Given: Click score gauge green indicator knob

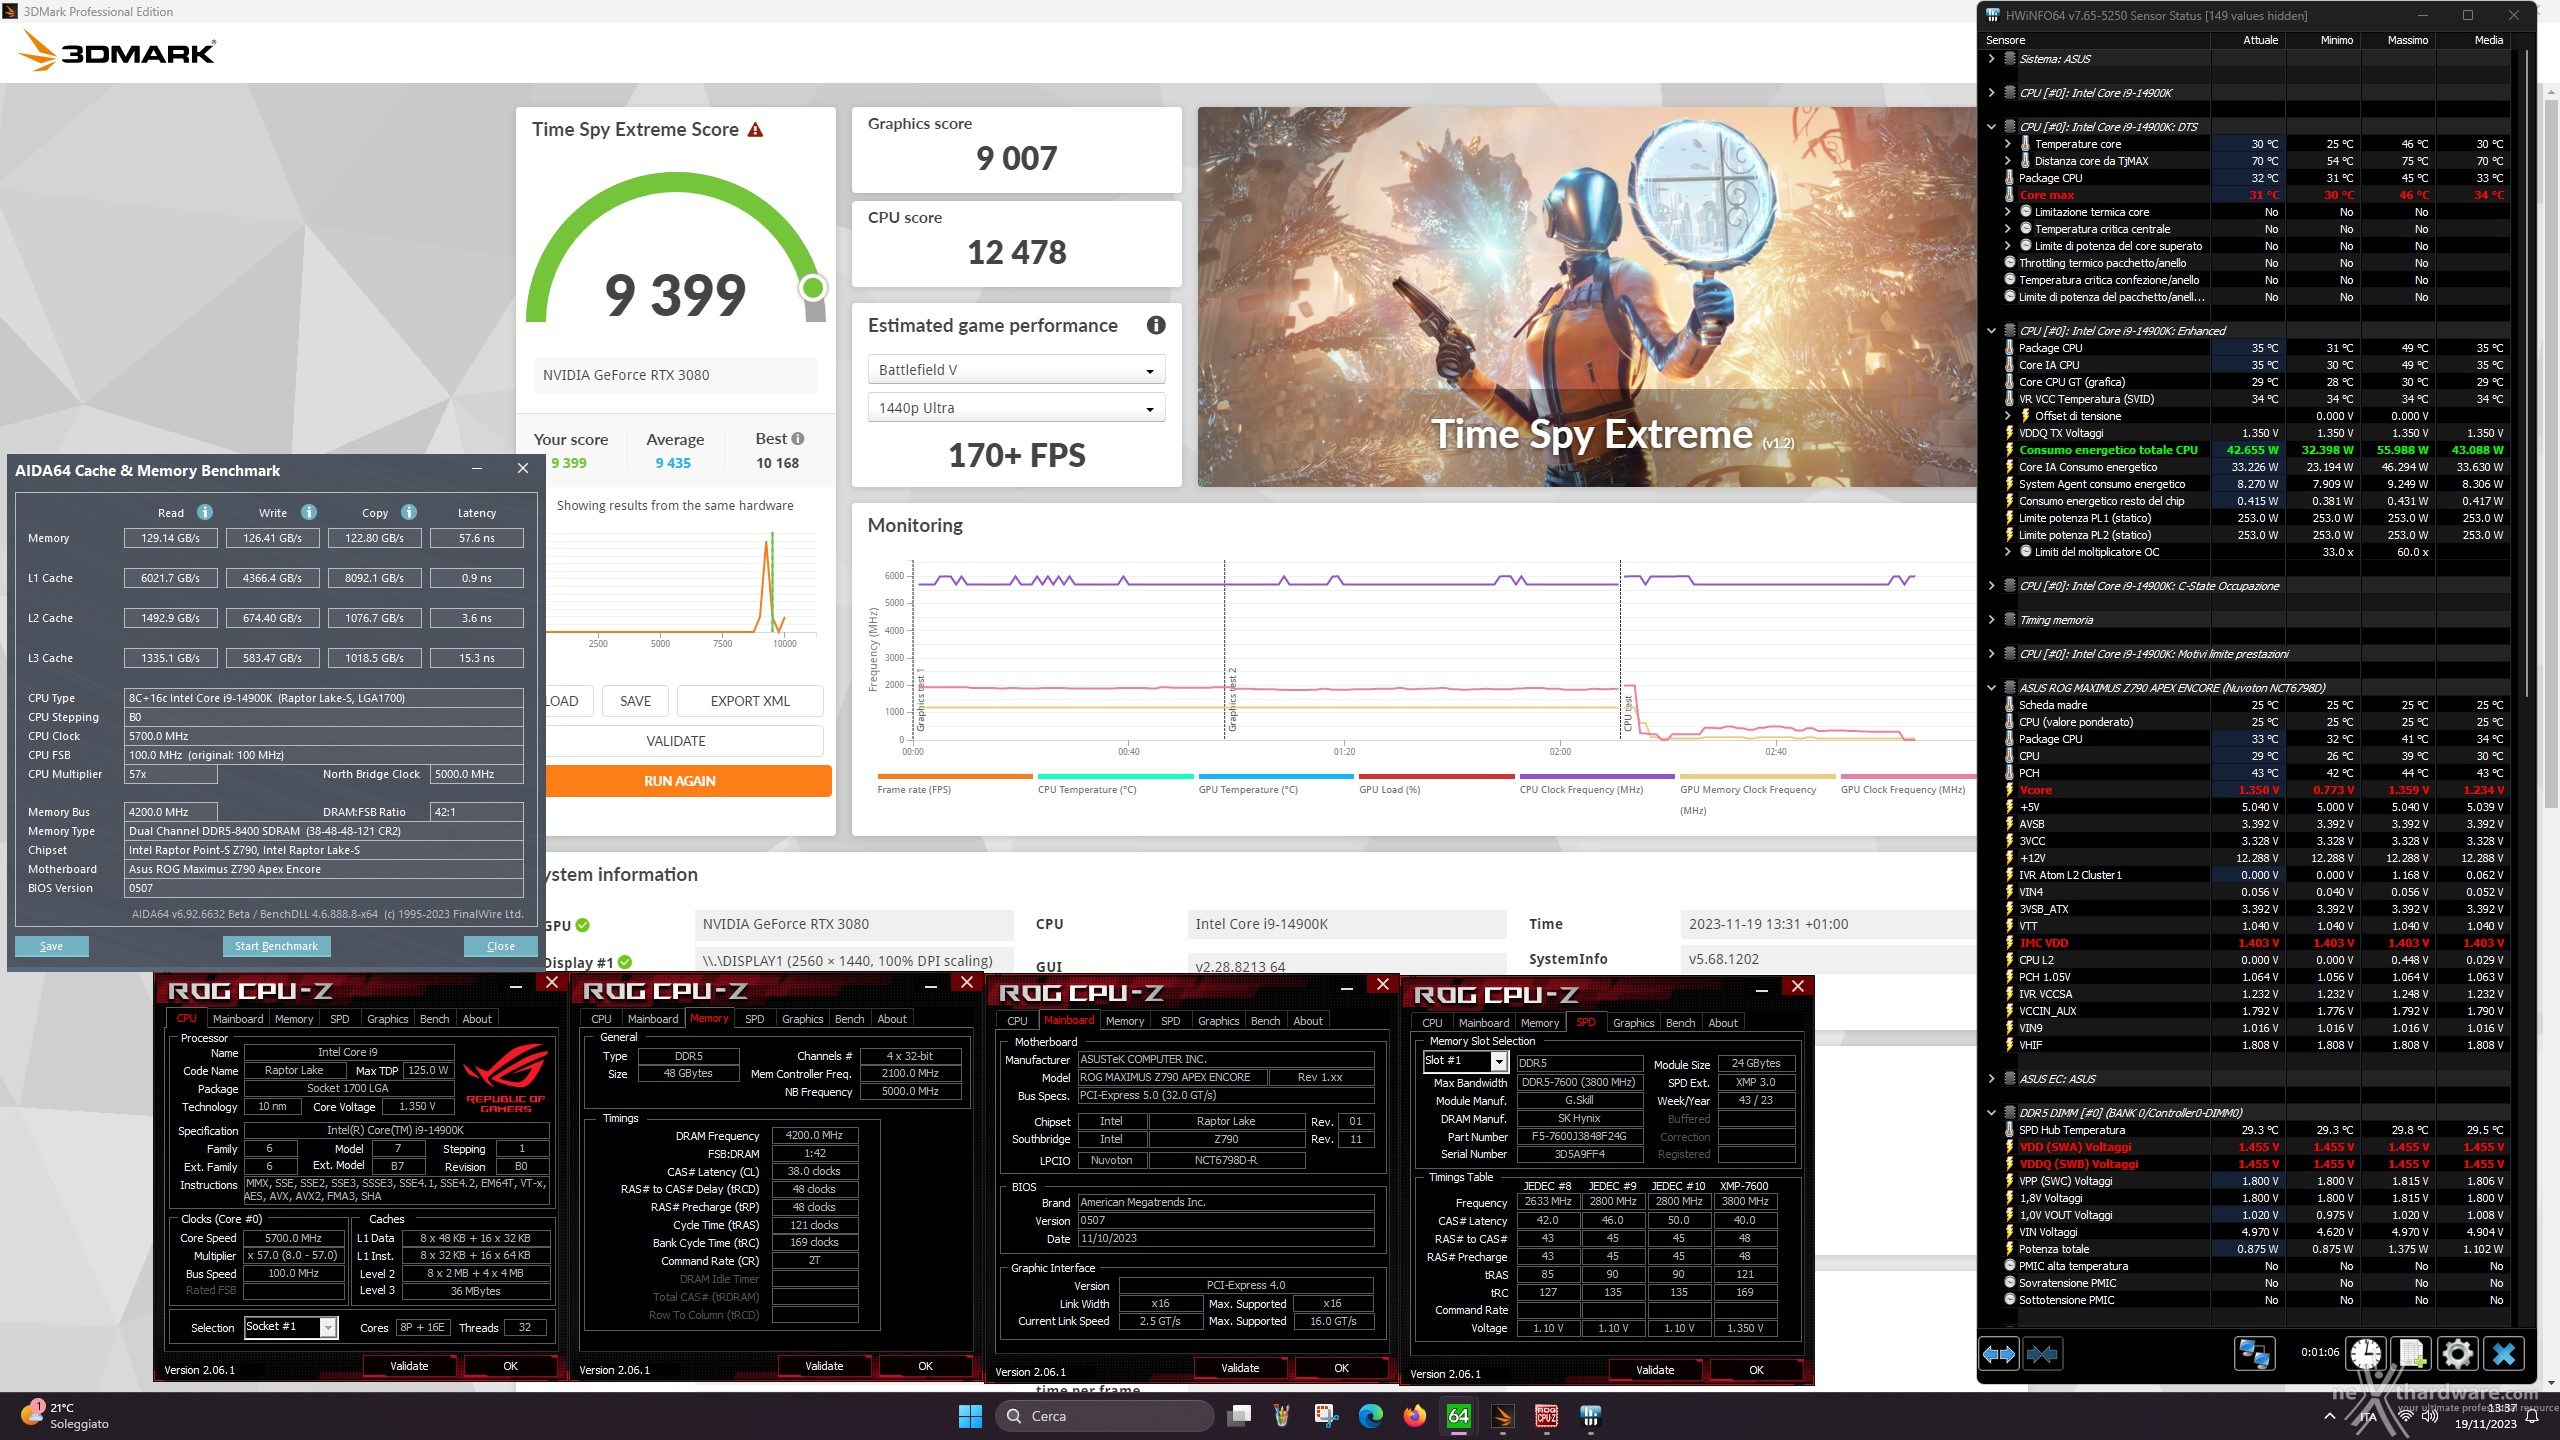Looking at the screenshot, I should click(x=813, y=288).
